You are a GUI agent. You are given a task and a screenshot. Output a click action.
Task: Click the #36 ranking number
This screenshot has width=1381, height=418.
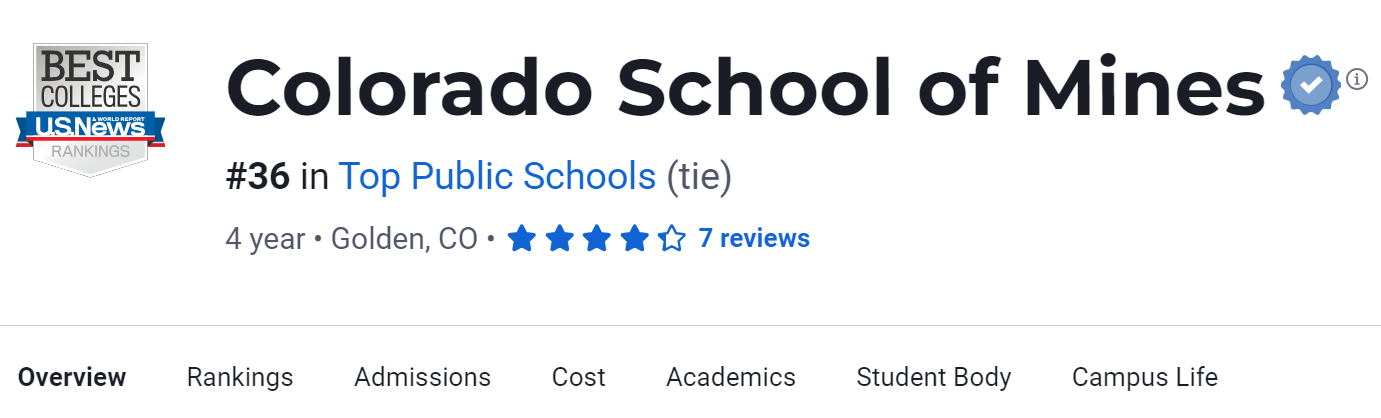[258, 177]
